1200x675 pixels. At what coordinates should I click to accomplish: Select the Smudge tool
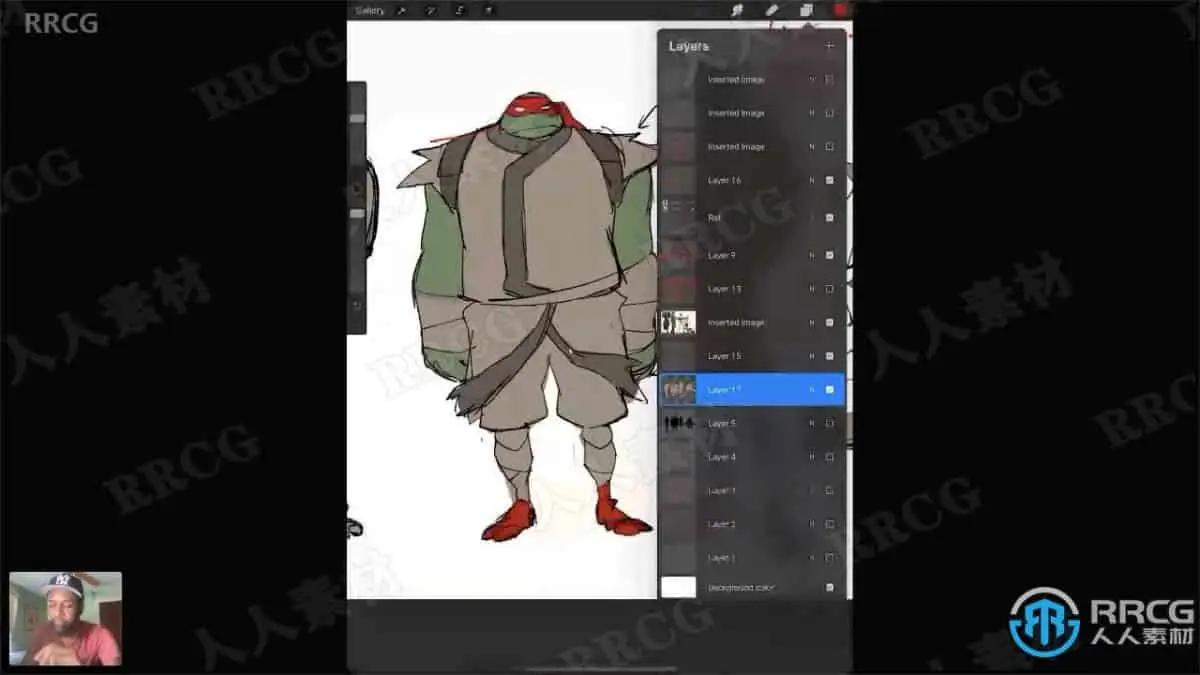click(739, 10)
